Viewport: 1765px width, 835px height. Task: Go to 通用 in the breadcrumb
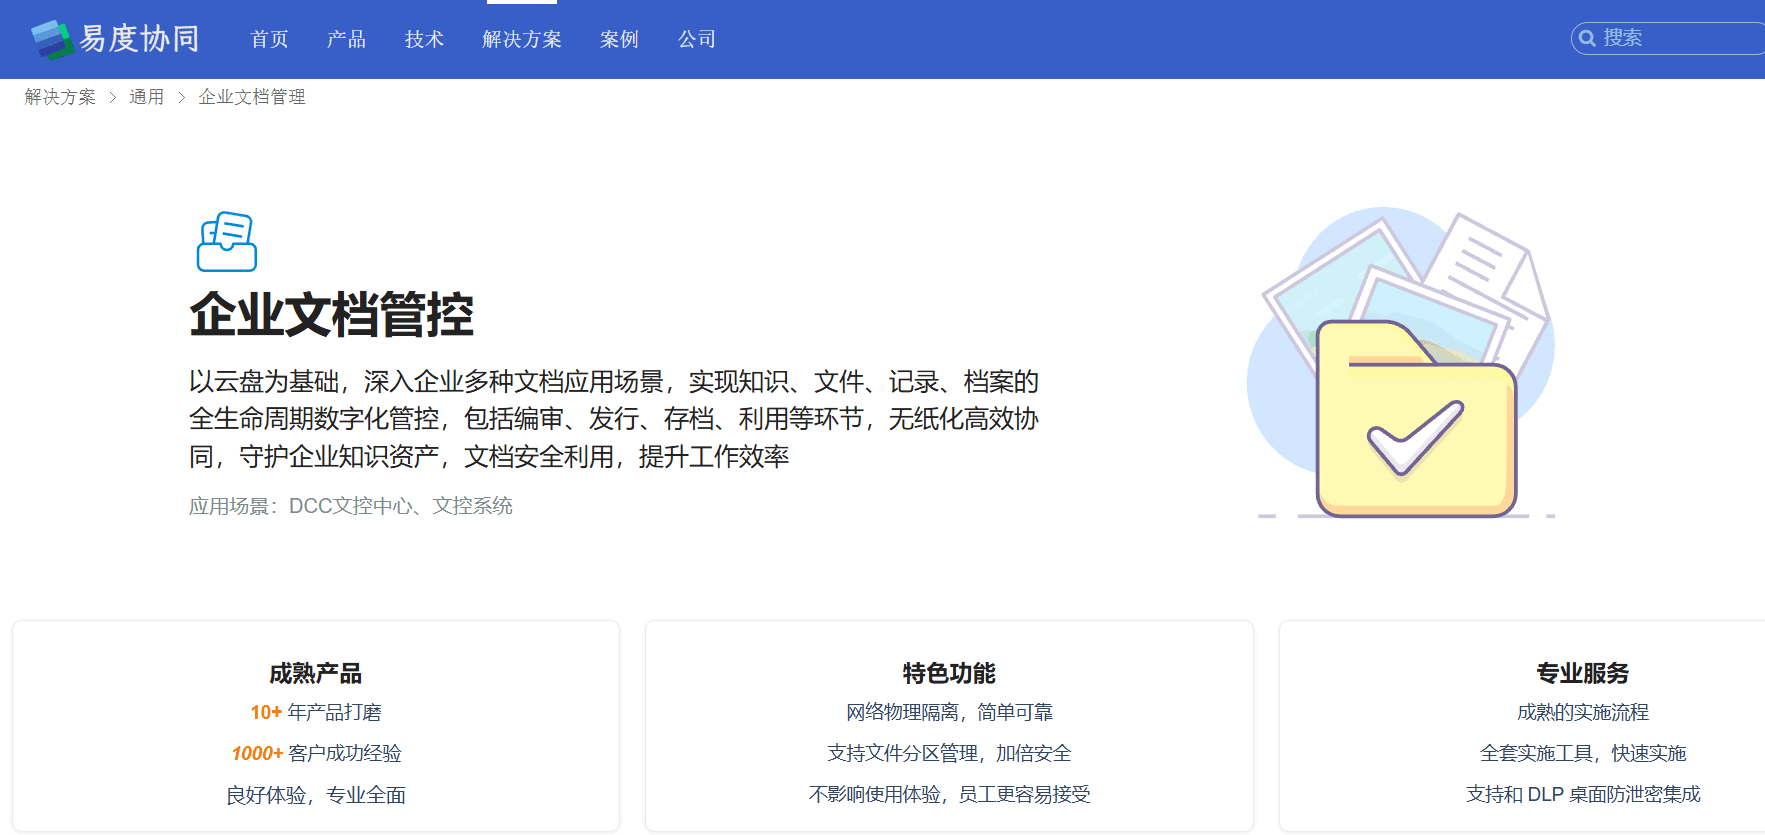pos(147,97)
